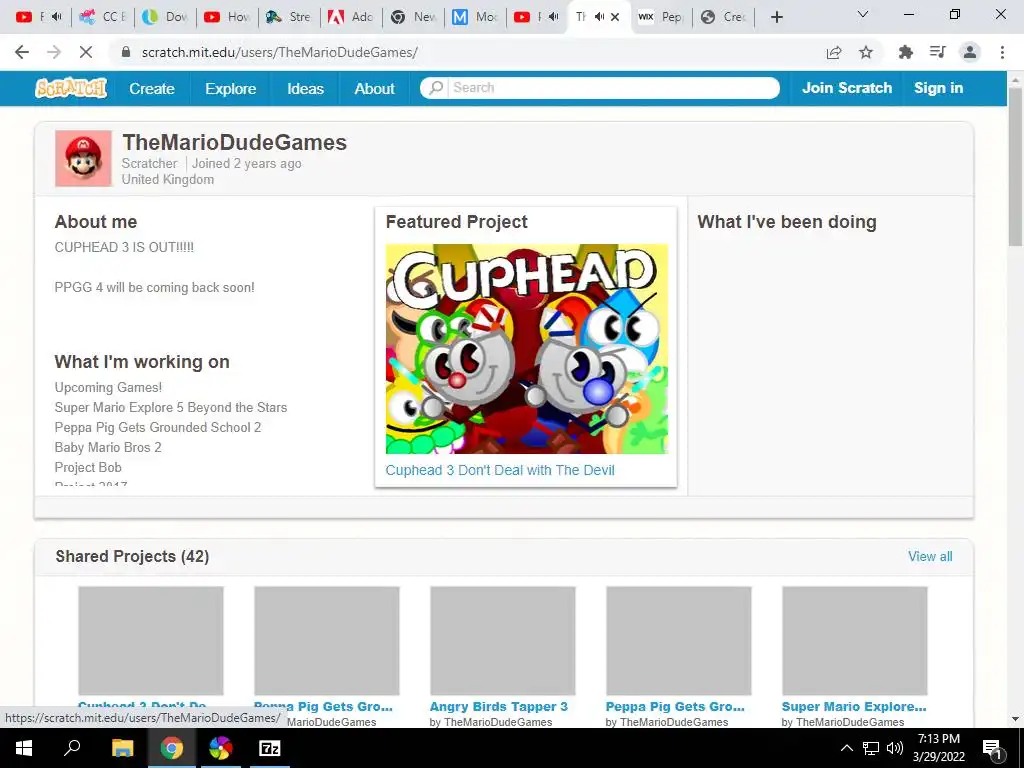Open Cuphead 3 Don't Deal with The Devil link
The width and height of the screenshot is (1024, 768).
pyautogui.click(x=500, y=470)
